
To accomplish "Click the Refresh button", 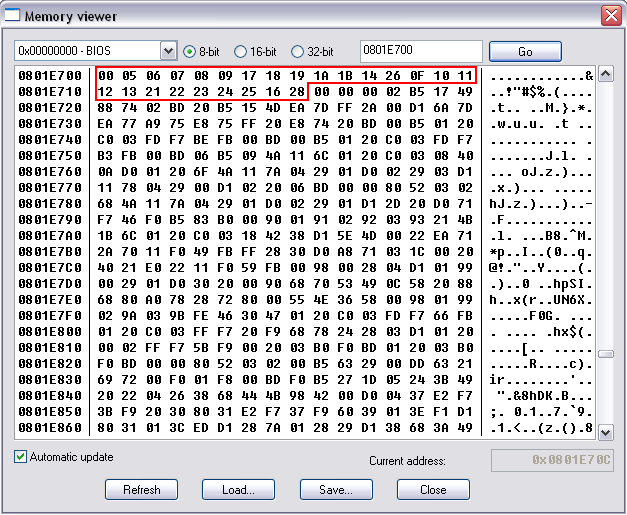I will pyautogui.click(x=141, y=490).
